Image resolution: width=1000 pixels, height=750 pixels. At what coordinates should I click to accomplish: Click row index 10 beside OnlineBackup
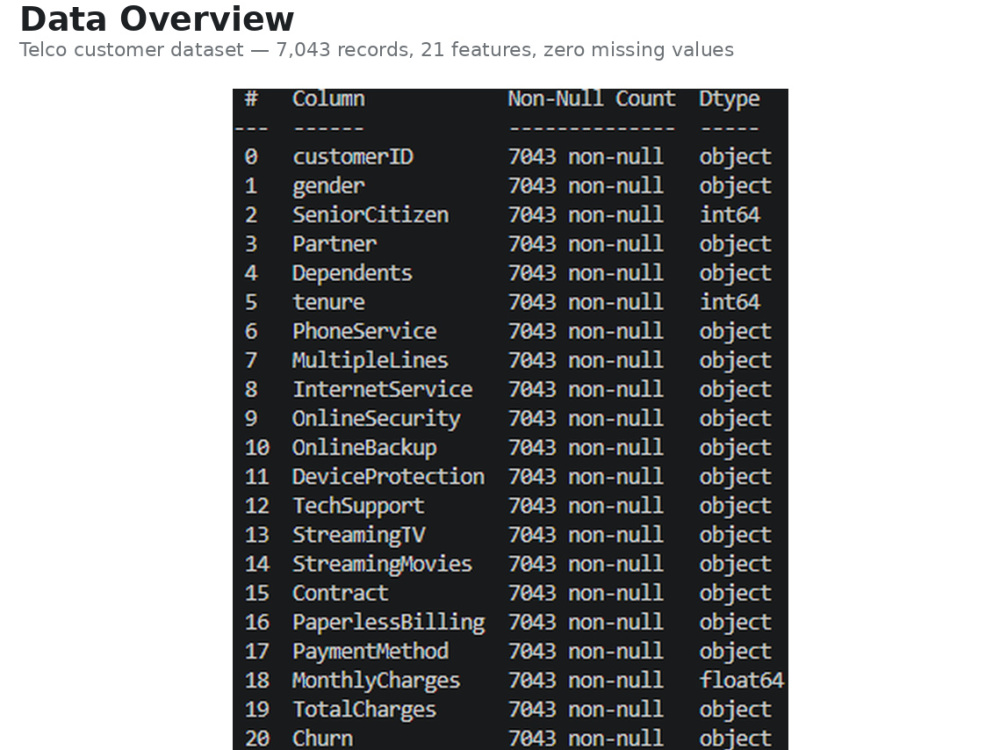[257, 448]
